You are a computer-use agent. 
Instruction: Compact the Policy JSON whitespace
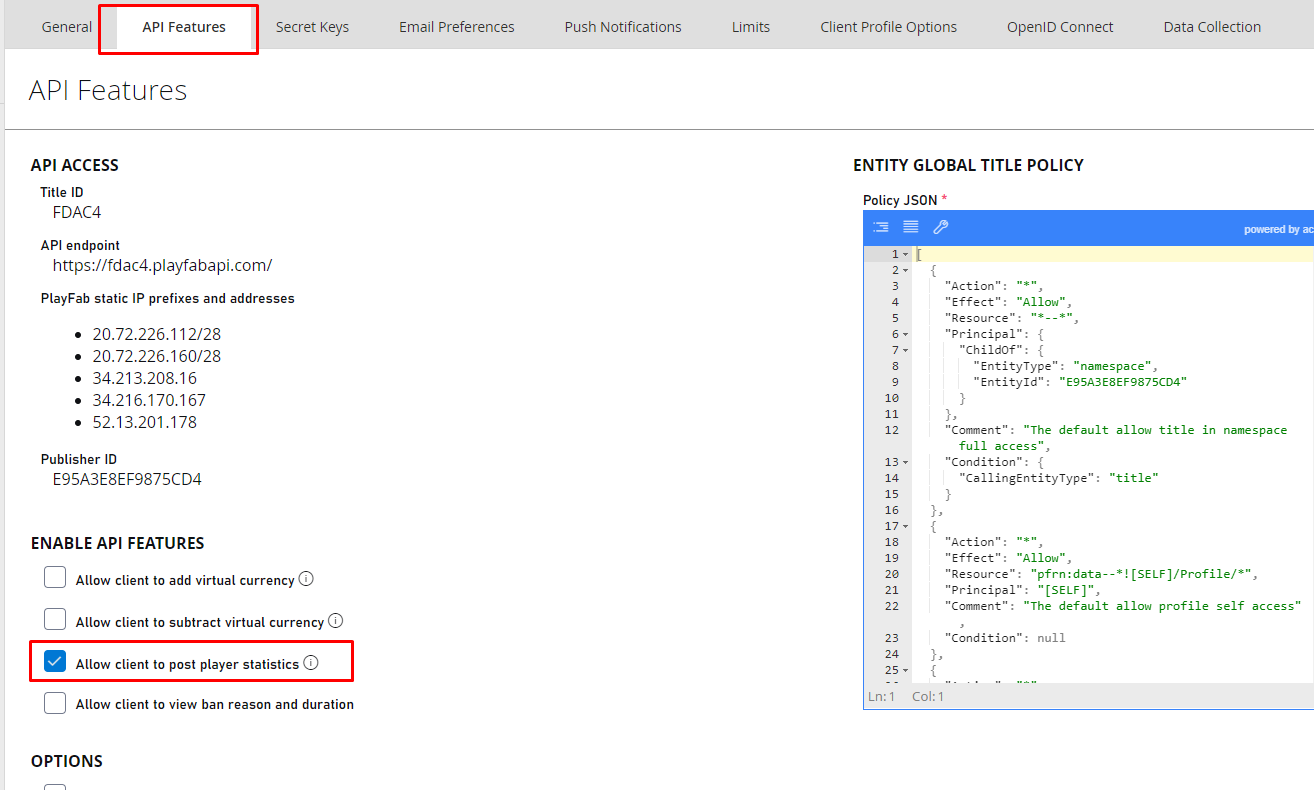click(911, 227)
